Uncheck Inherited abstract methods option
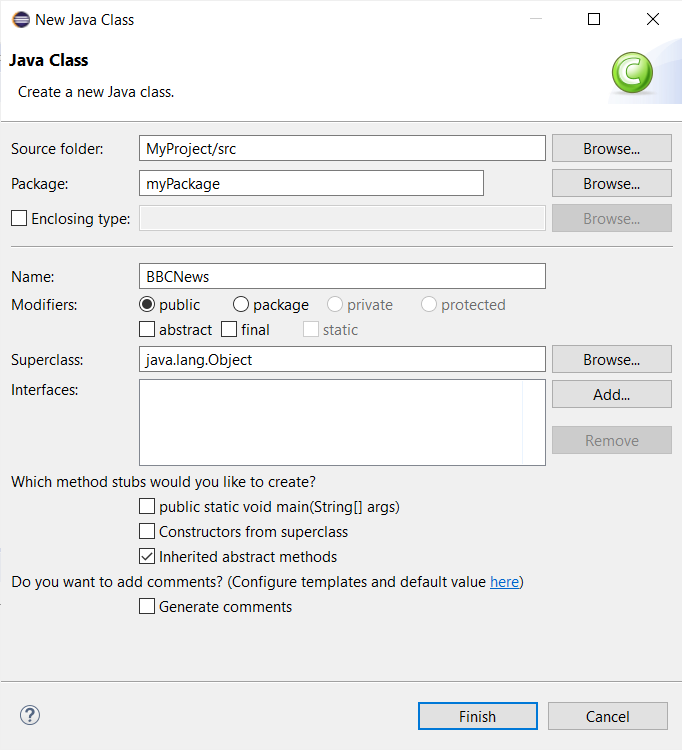682x750 pixels. [148, 557]
